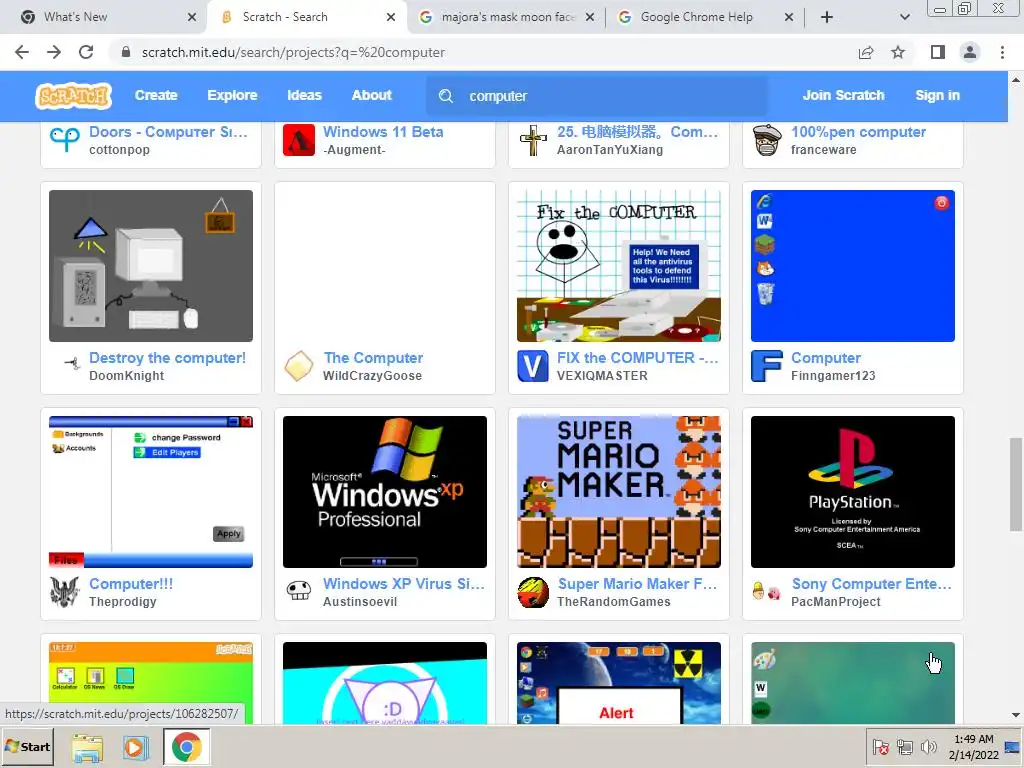Click cottonpop's user avatar
The width and height of the screenshot is (1024, 768).
click(65, 140)
